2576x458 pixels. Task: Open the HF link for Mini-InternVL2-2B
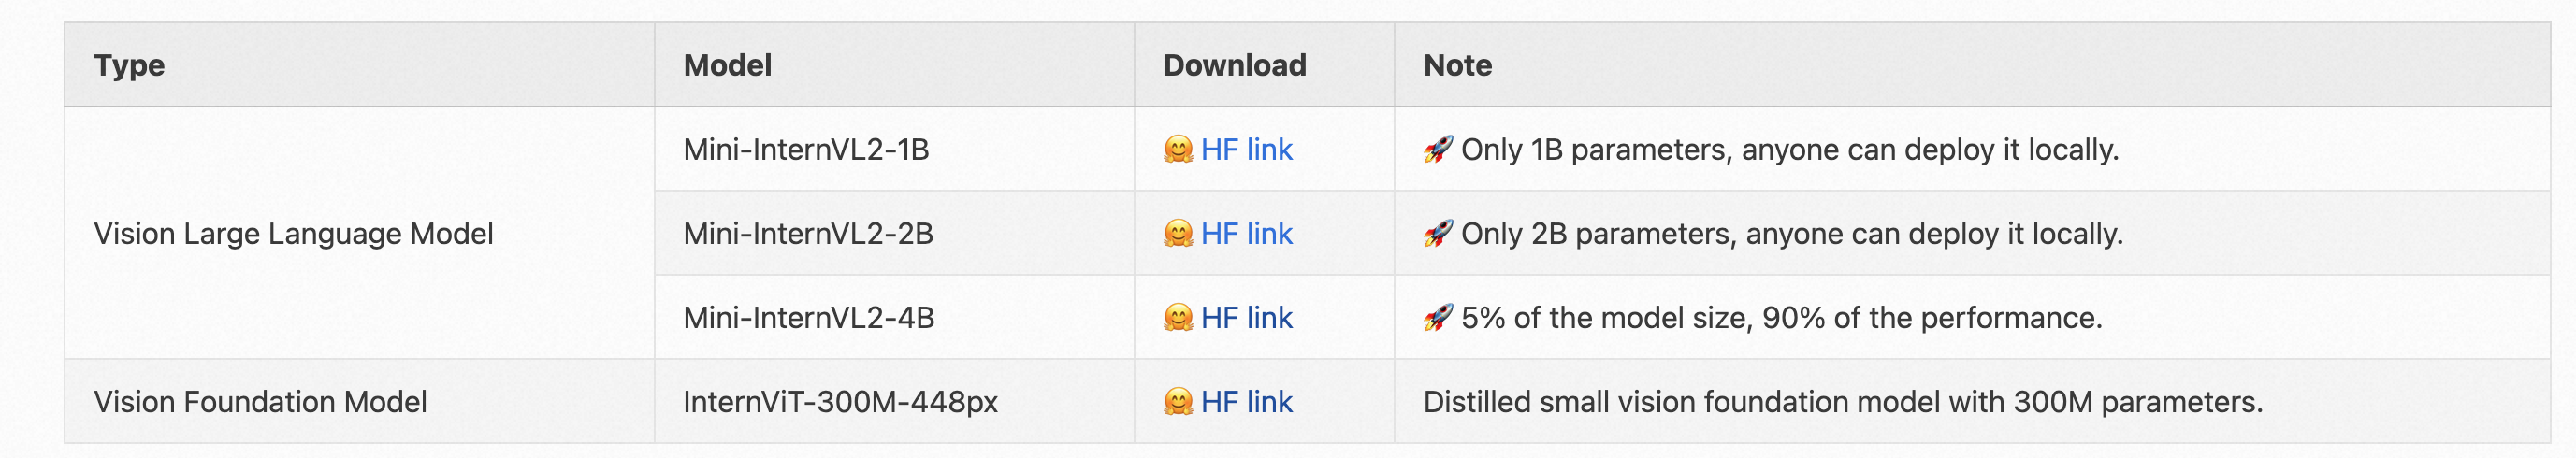pyautogui.click(x=1246, y=234)
